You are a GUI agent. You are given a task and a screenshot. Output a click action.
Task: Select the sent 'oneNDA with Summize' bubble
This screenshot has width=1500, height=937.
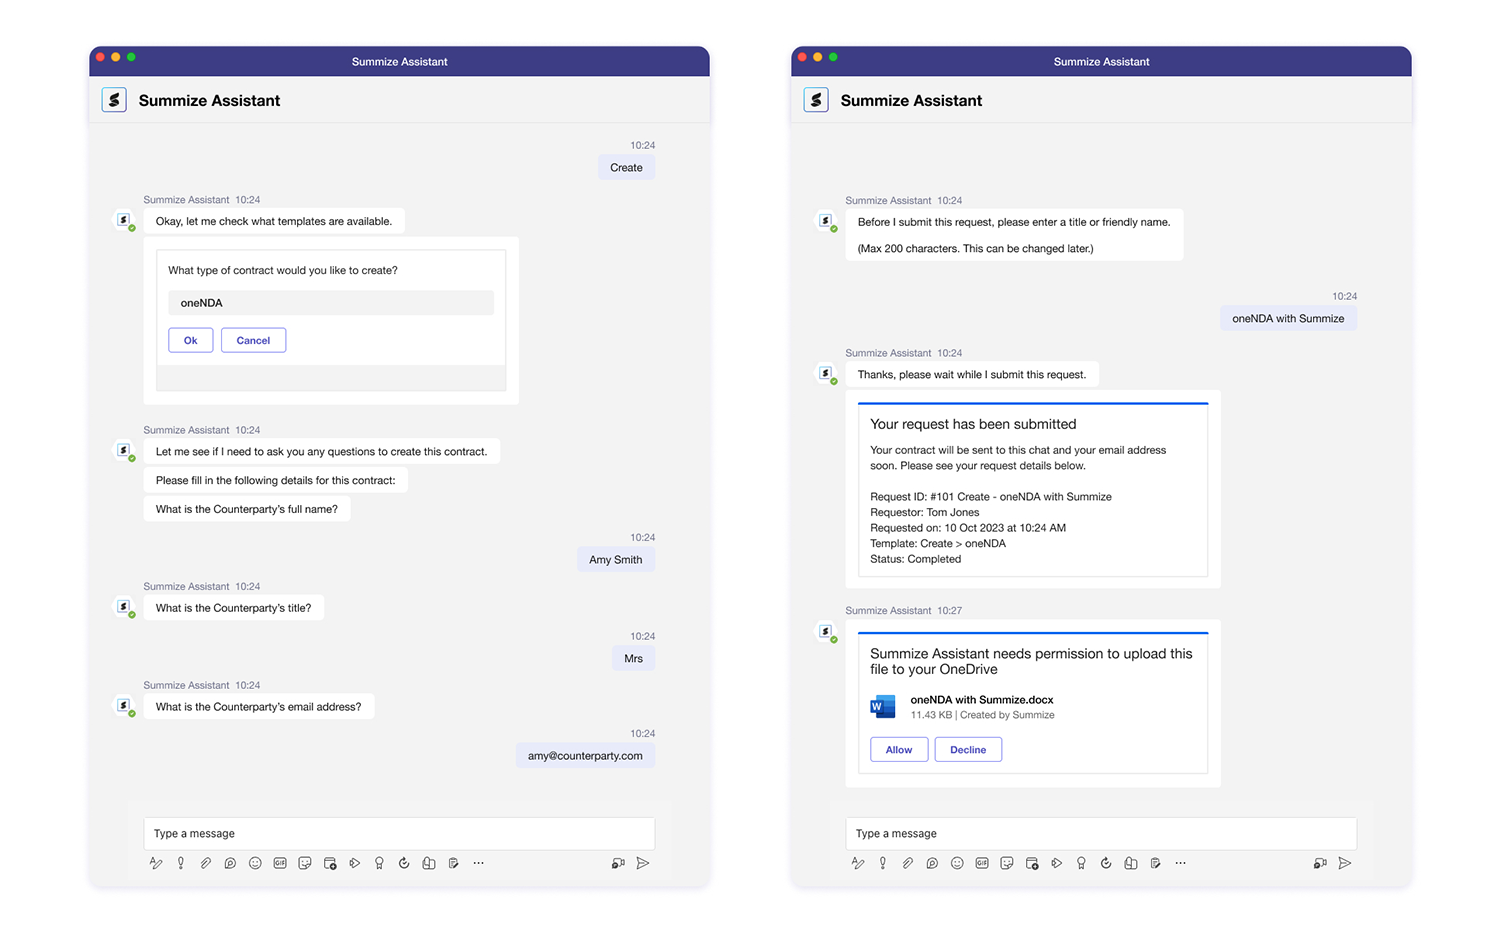click(1288, 319)
